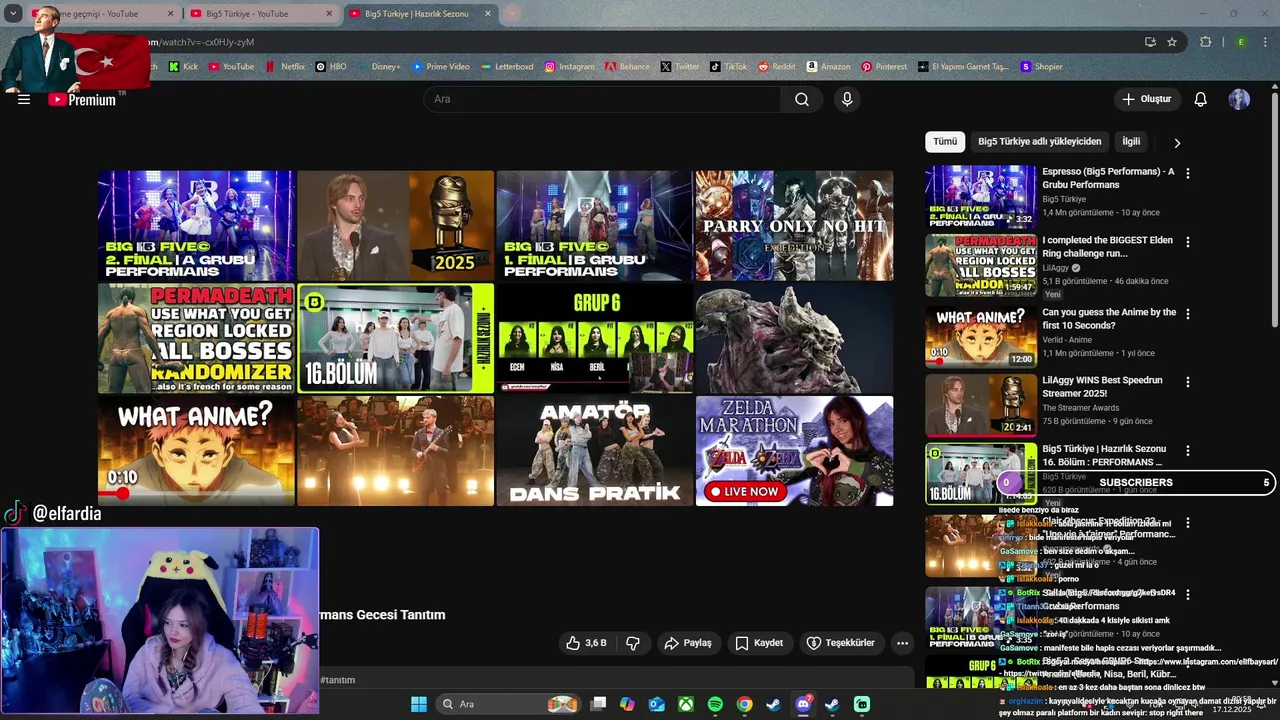
Task: Like the video showing 3,6 B likes
Action: [586, 643]
